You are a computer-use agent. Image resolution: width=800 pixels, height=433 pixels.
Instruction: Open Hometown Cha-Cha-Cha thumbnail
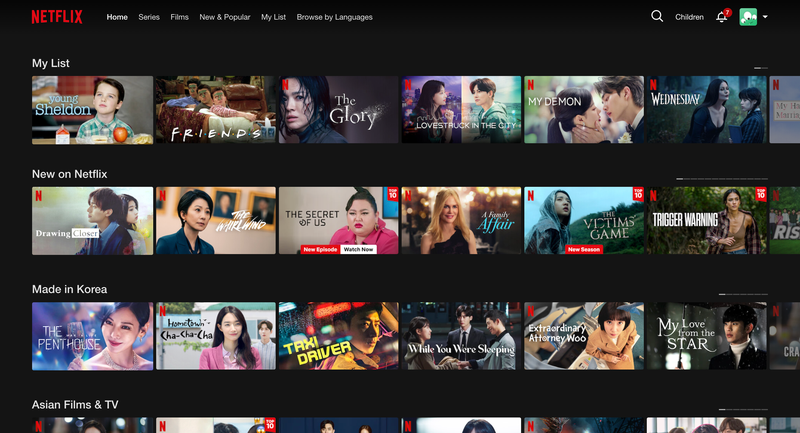point(215,336)
